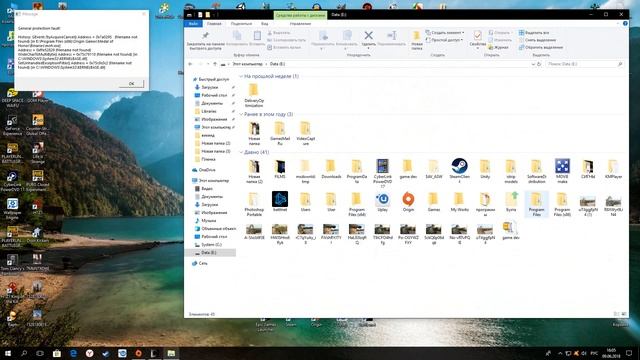Screen dimensions: 640x360
Task: Open the Task View taskbar button
Action: (x=40, y=353)
